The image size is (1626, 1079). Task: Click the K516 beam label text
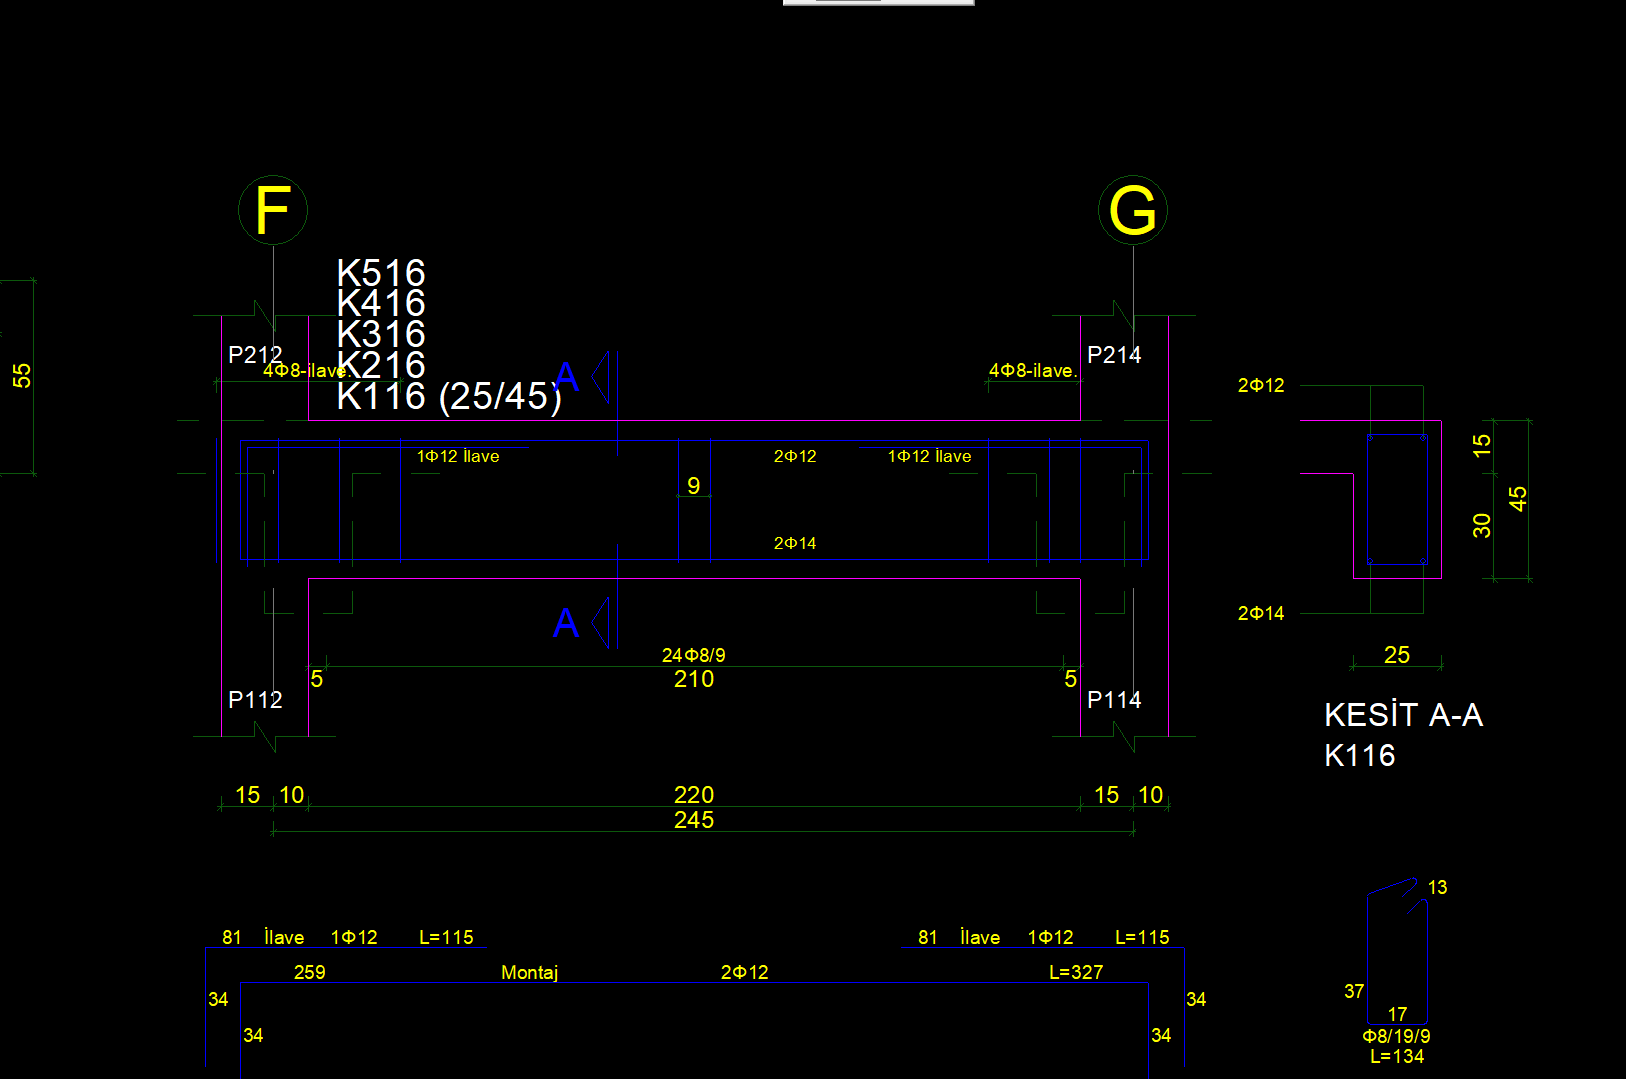[381, 272]
